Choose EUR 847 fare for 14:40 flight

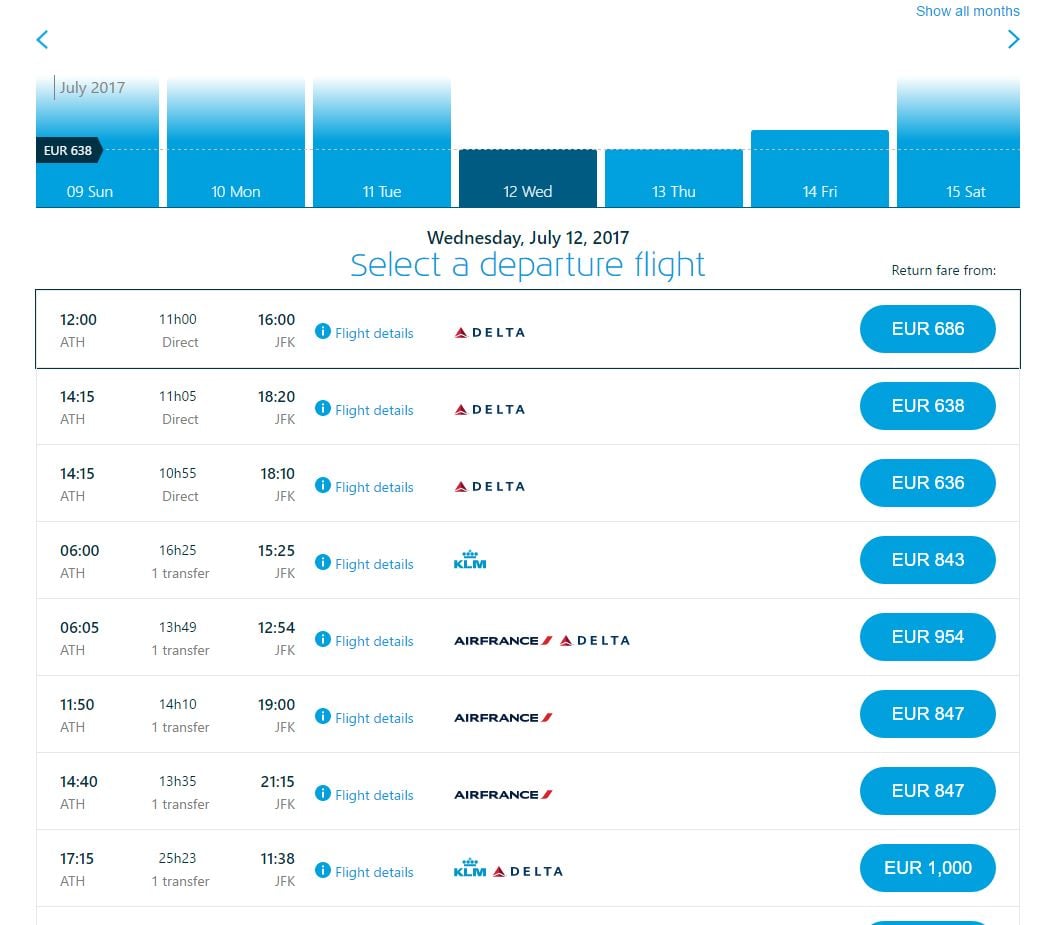coord(928,791)
